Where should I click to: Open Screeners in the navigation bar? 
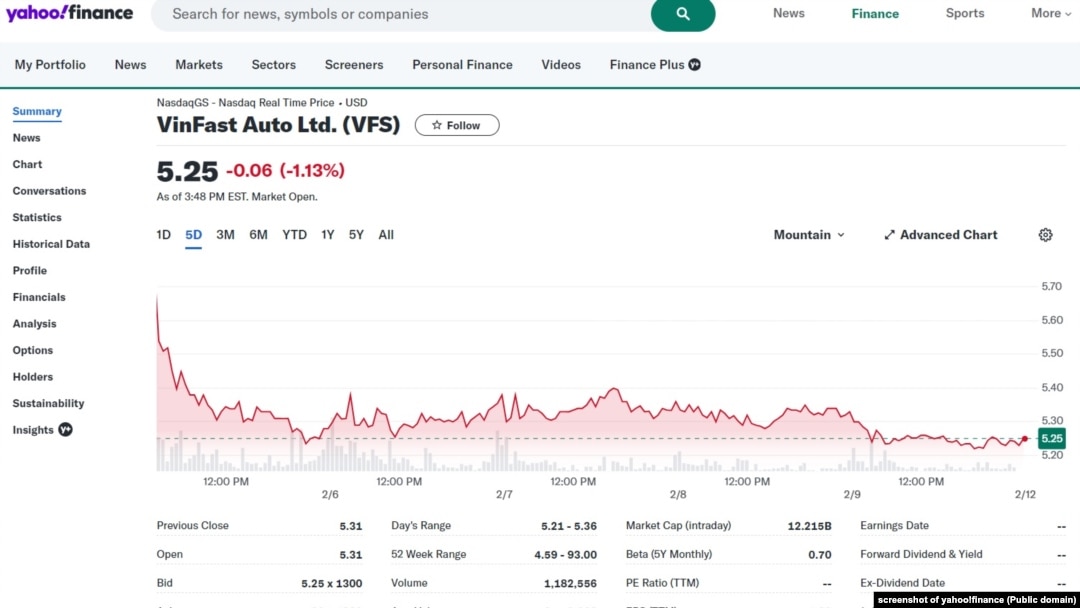point(354,65)
